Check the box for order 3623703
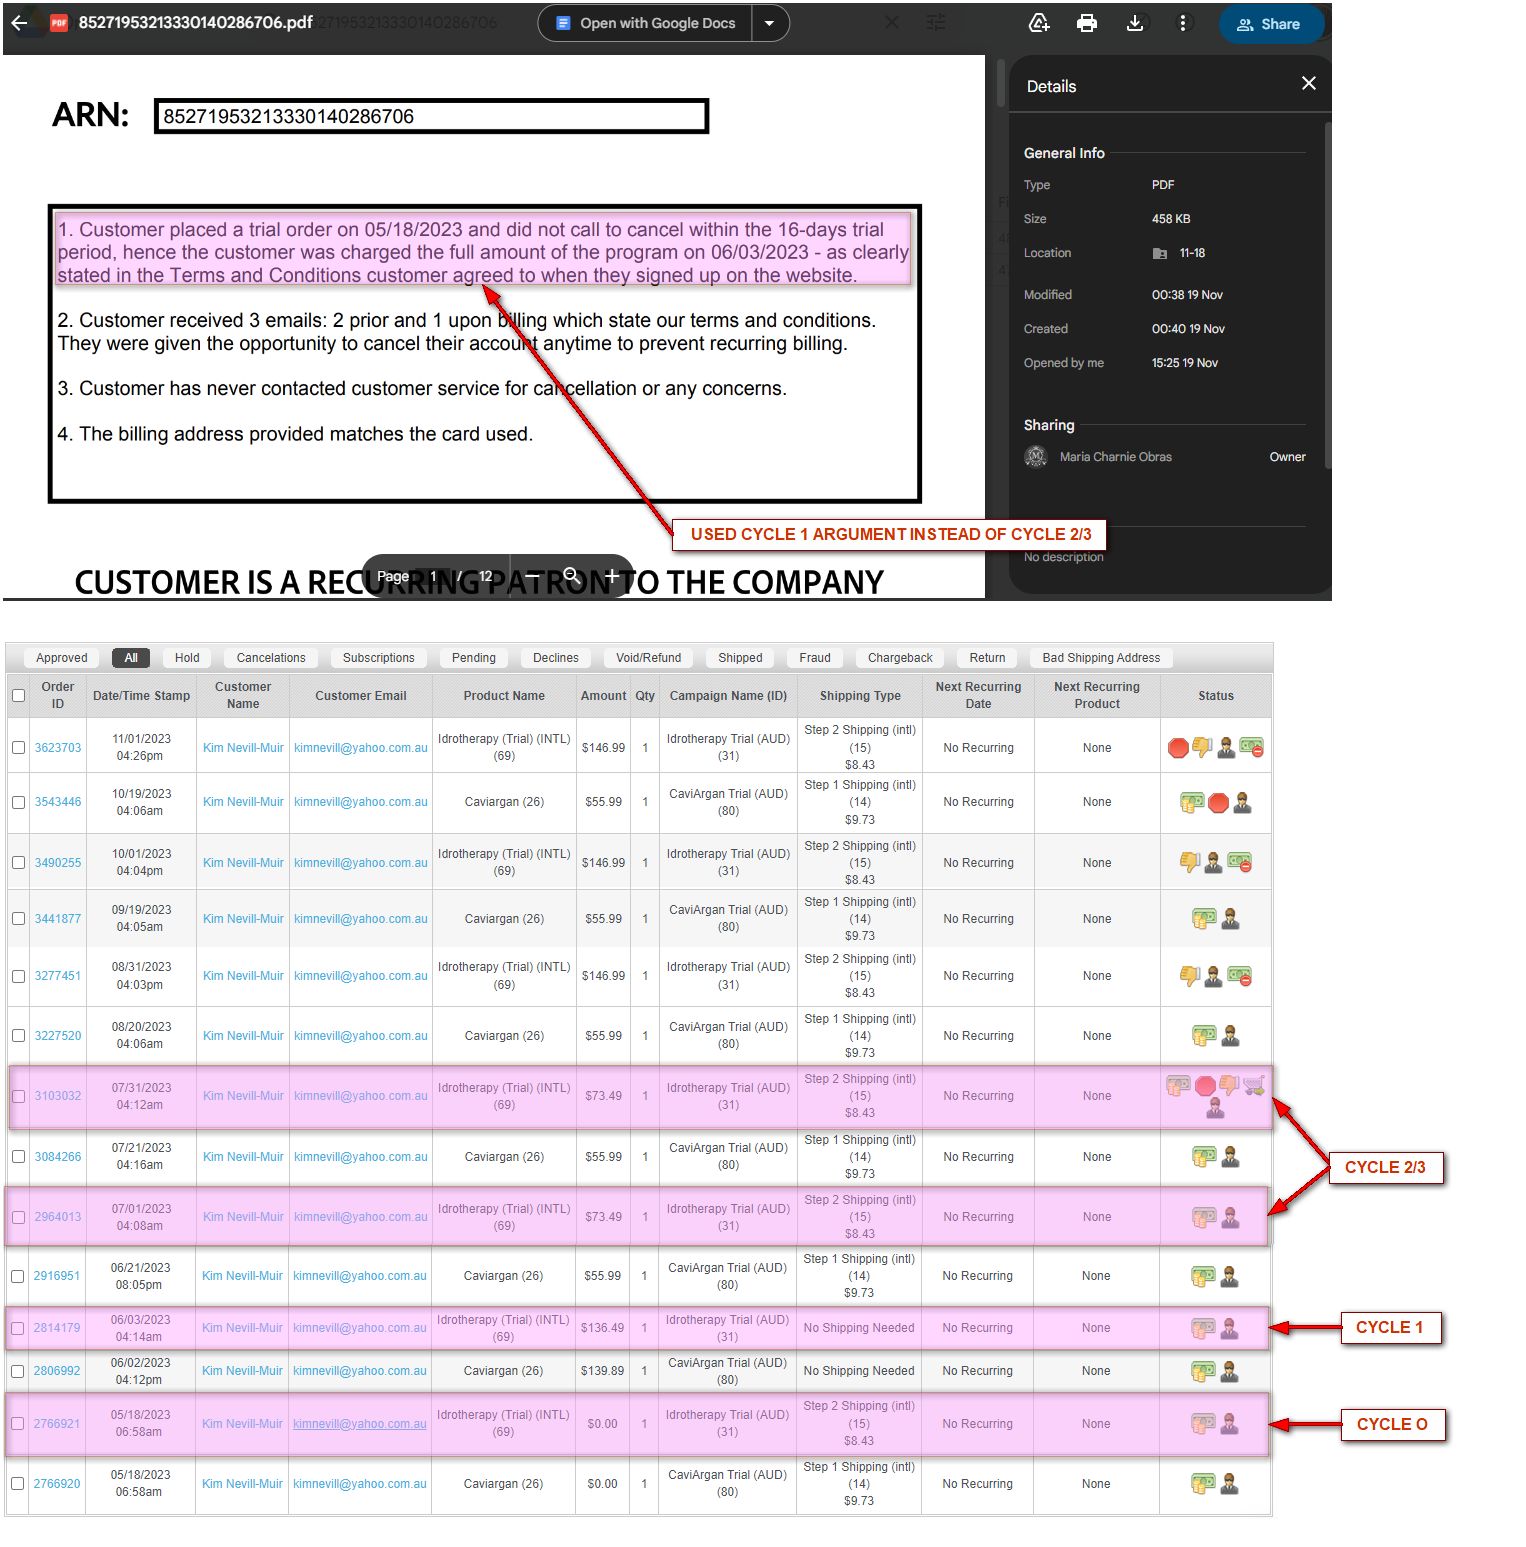1526x1547 pixels. tap(18, 747)
